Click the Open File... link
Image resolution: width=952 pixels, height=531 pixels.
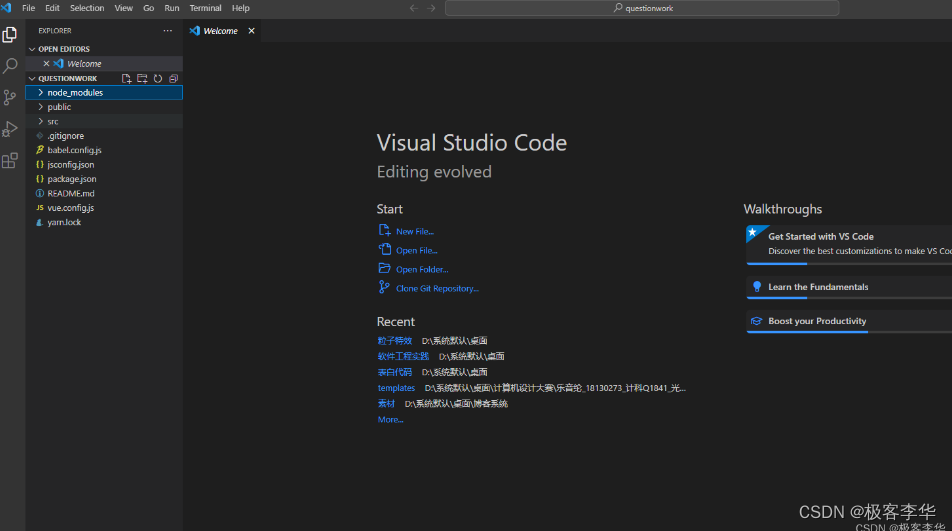click(416, 250)
